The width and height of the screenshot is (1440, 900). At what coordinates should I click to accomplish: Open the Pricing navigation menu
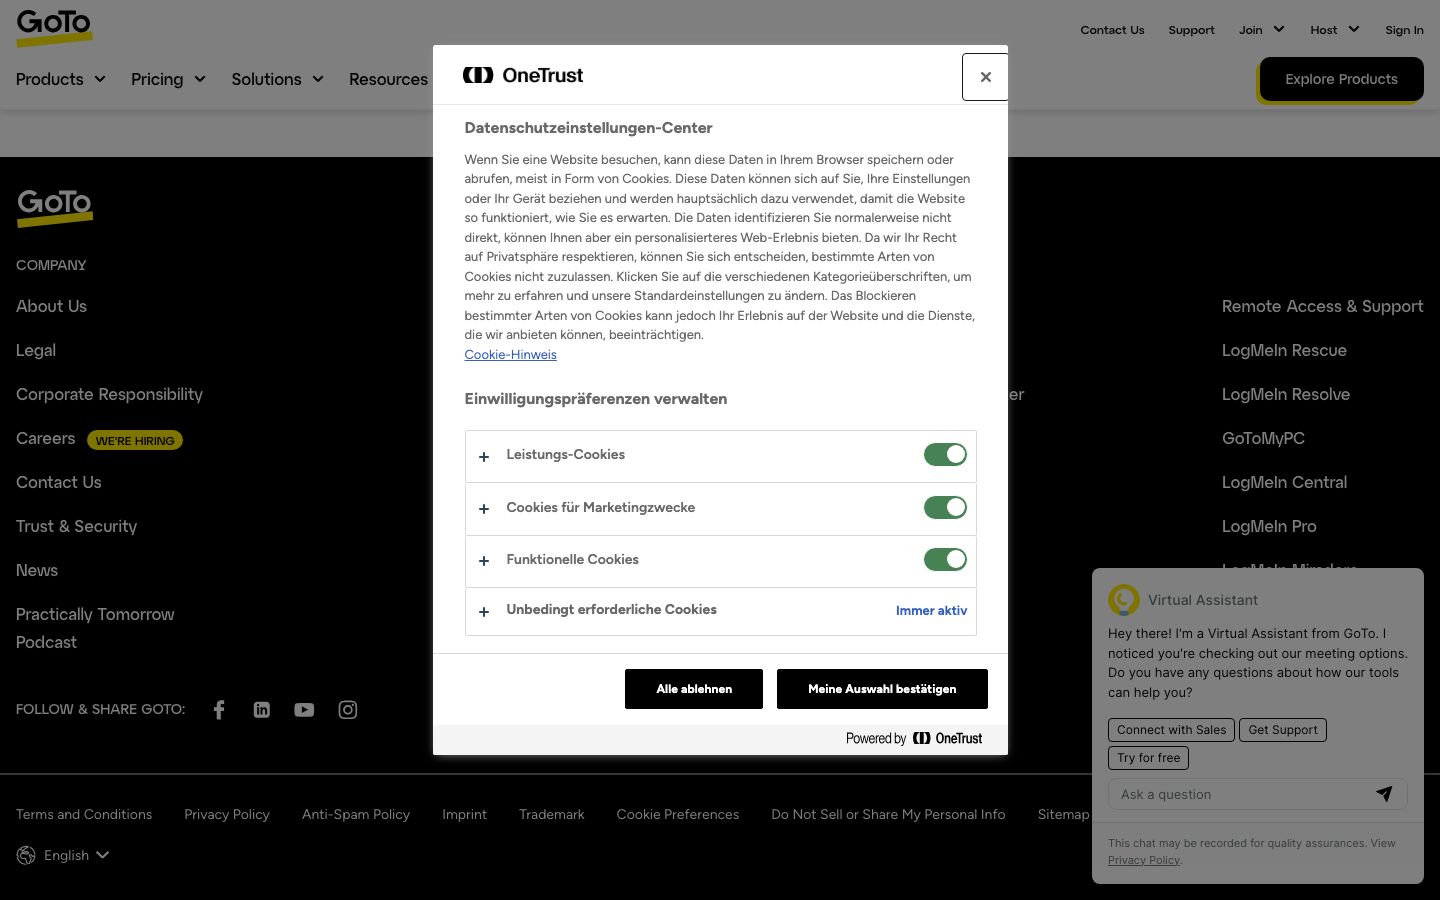168,79
